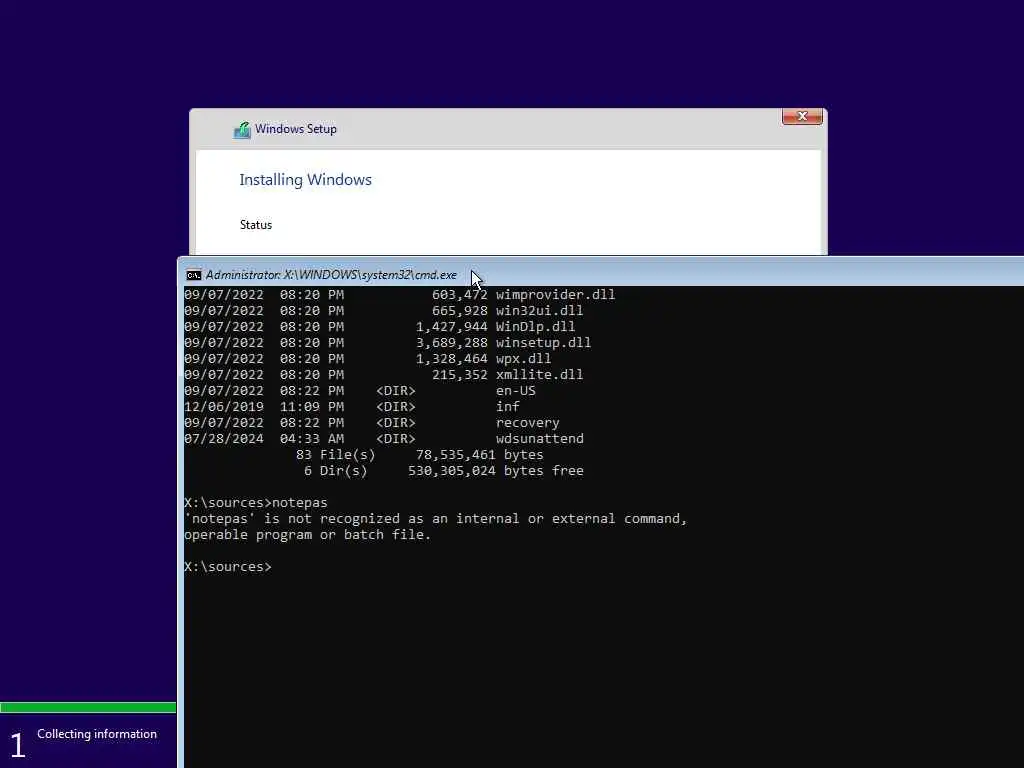The height and width of the screenshot is (768, 1024).
Task: Click the 12/06/2019 date entry
Action: coord(224,407)
